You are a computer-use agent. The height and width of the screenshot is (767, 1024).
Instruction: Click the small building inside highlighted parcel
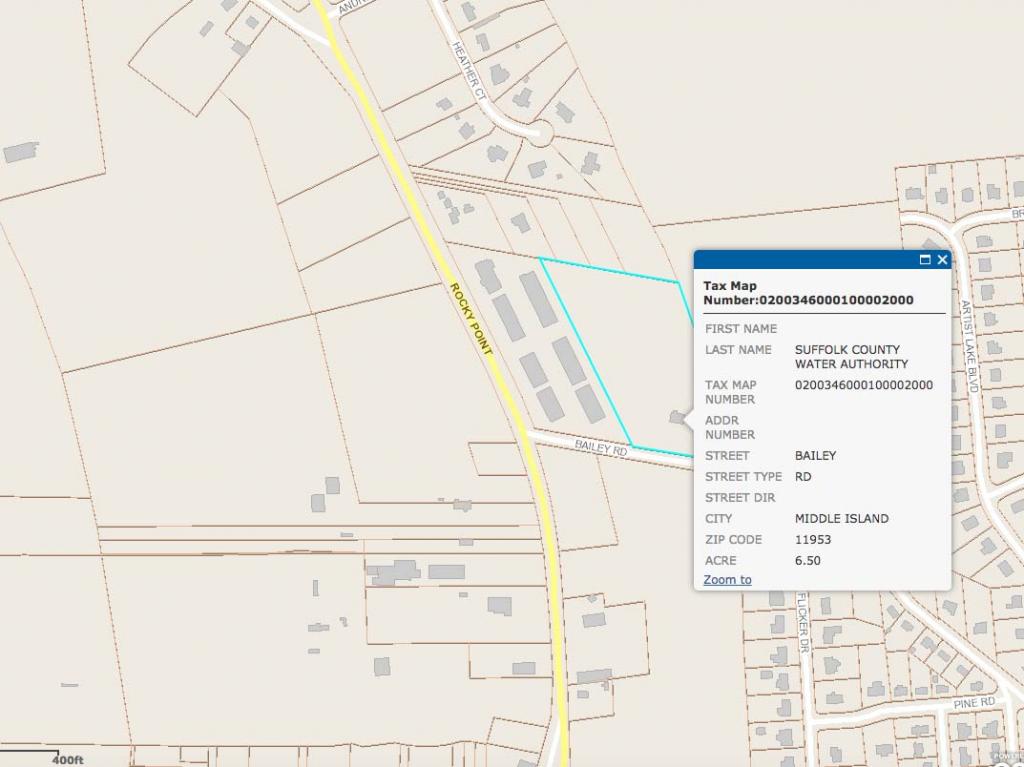tap(676, 417)
